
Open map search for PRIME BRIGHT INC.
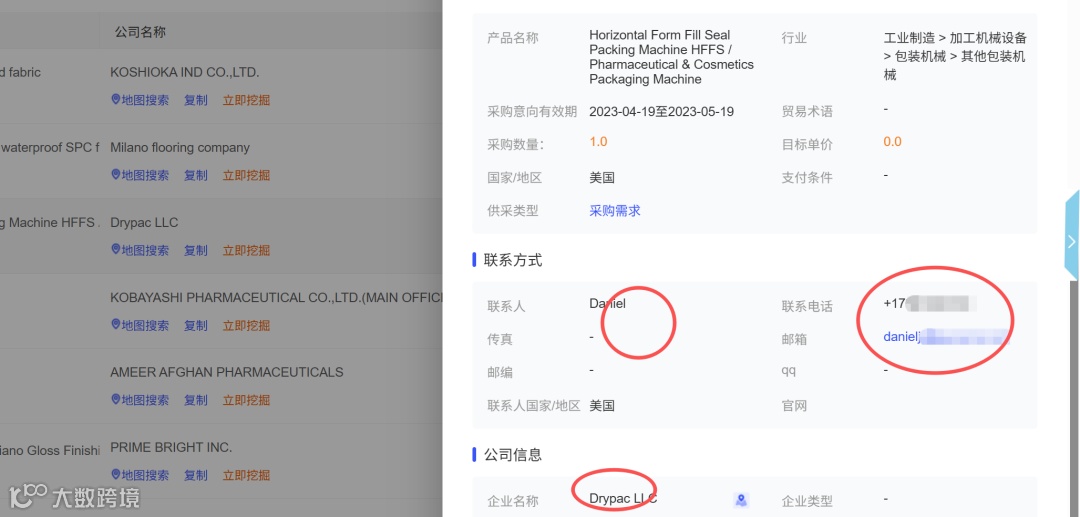140,475
